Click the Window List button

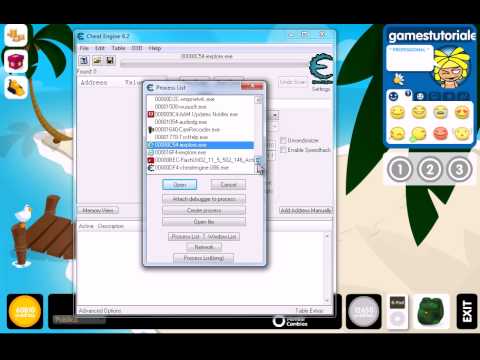point(222,236)
